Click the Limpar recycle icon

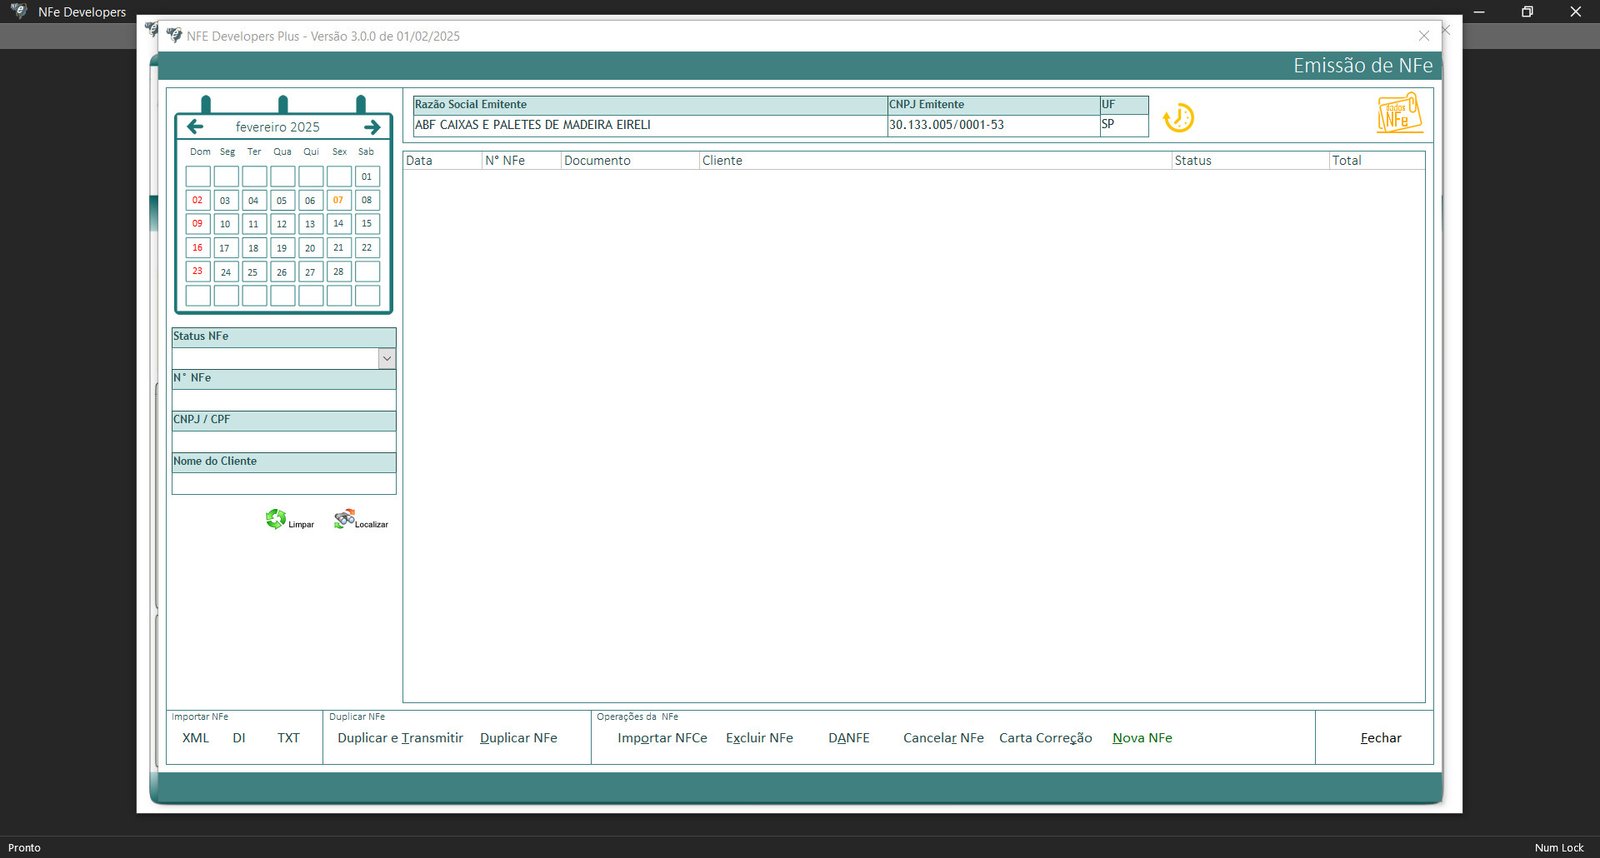coord(276,519)
